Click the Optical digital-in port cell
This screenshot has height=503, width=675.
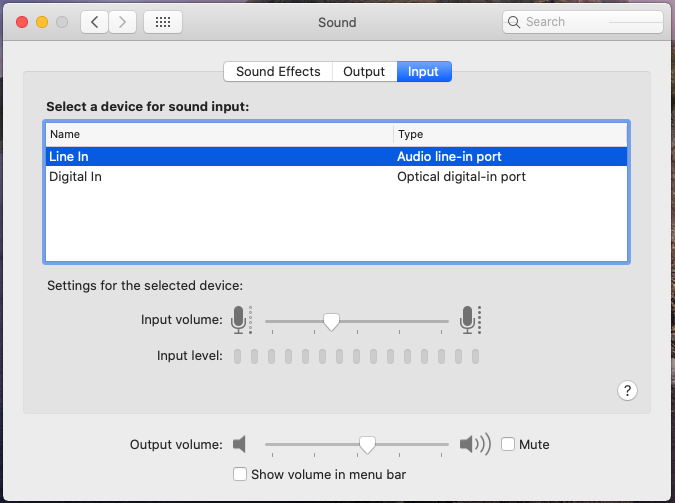[461, 177]
